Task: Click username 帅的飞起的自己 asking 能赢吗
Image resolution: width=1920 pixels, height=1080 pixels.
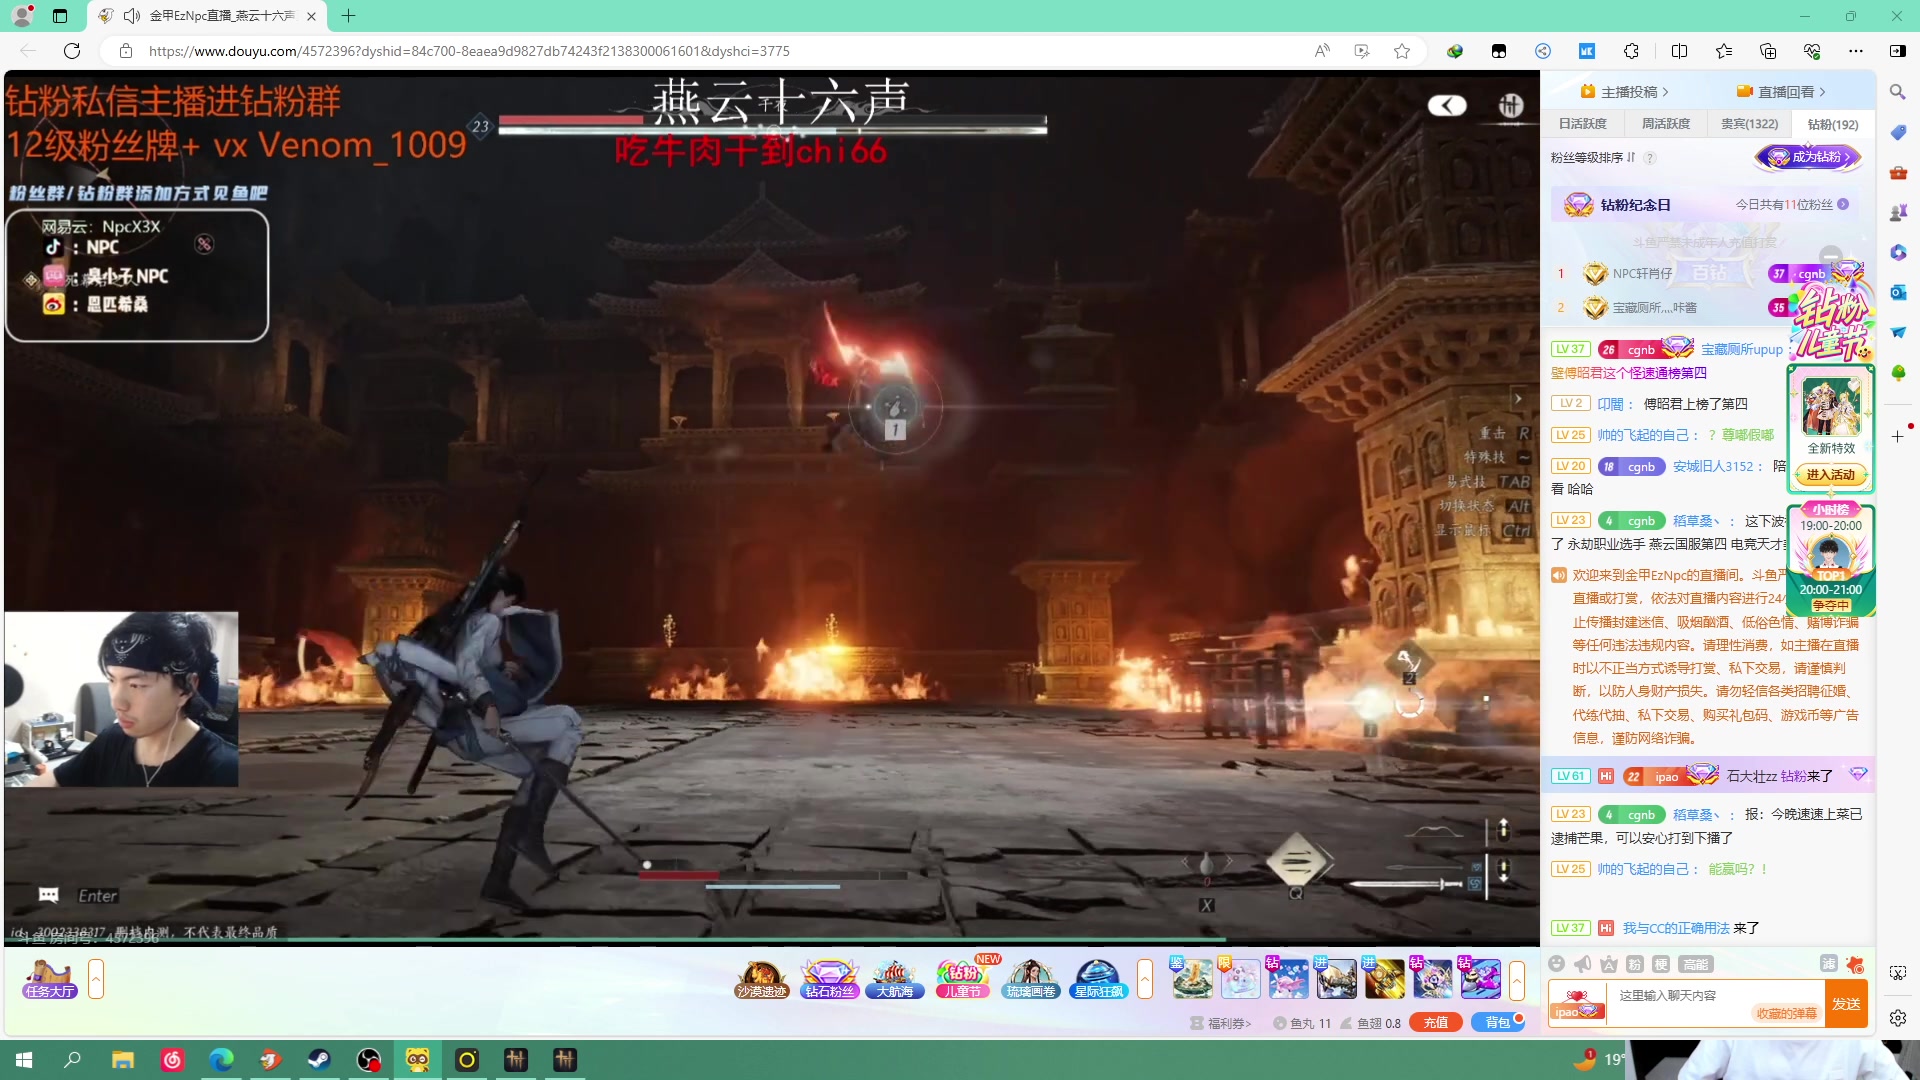Action: [x=1643, y=869]
